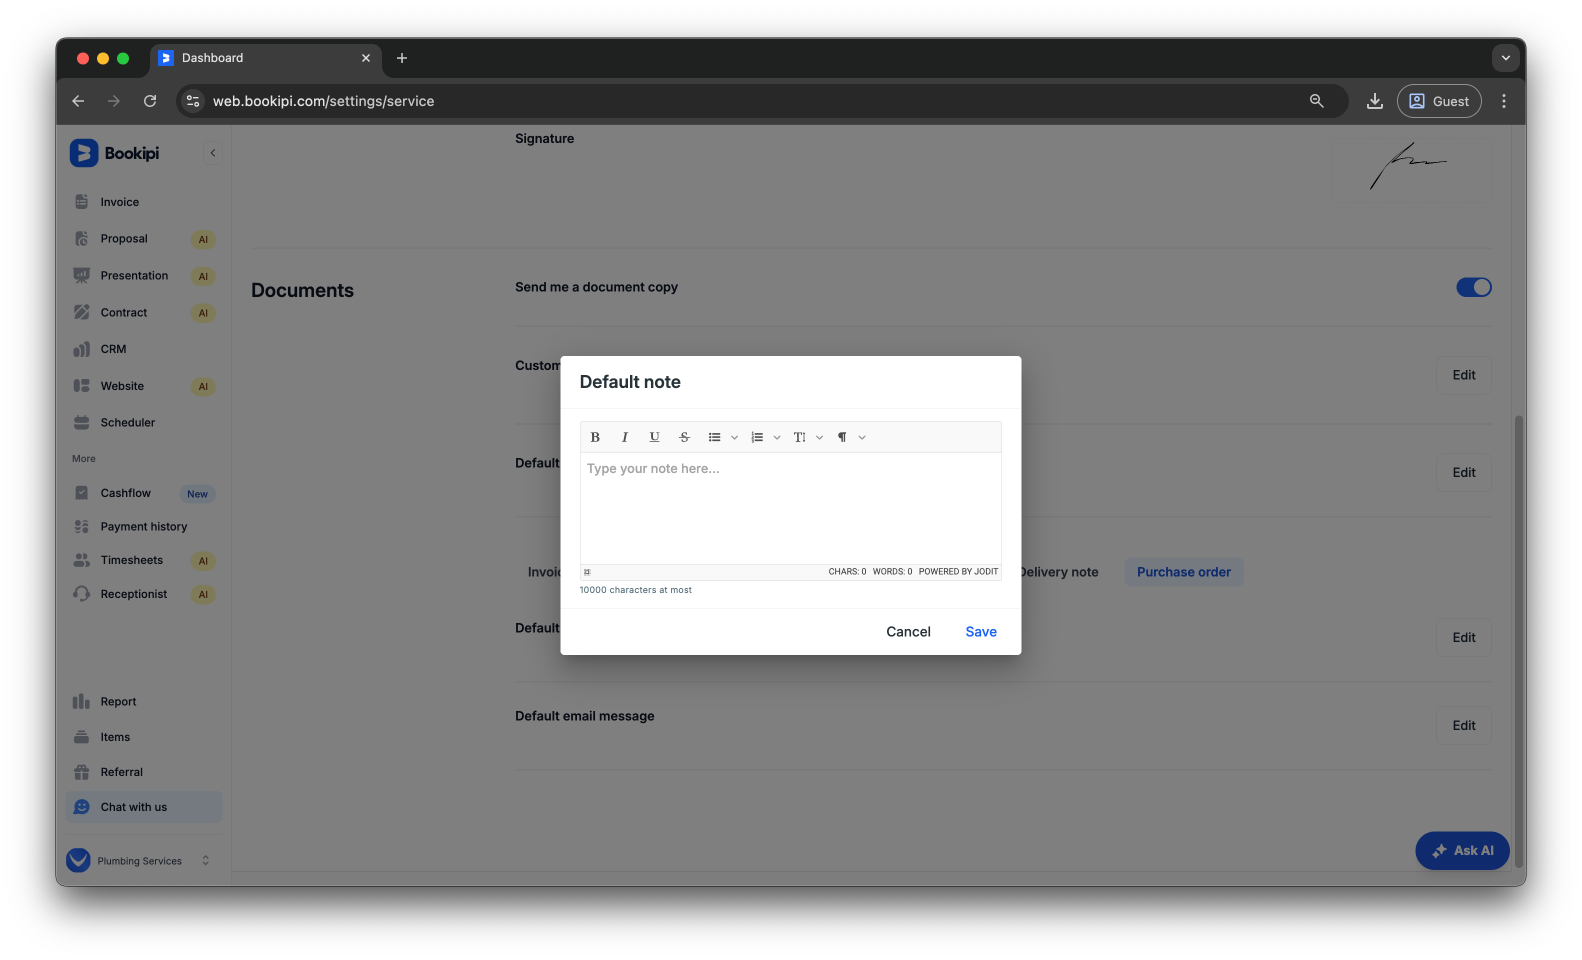Open Chat with us in the sidebar
The width and height of the screenshot is (1582, 960).
click(x=144, y=807)
